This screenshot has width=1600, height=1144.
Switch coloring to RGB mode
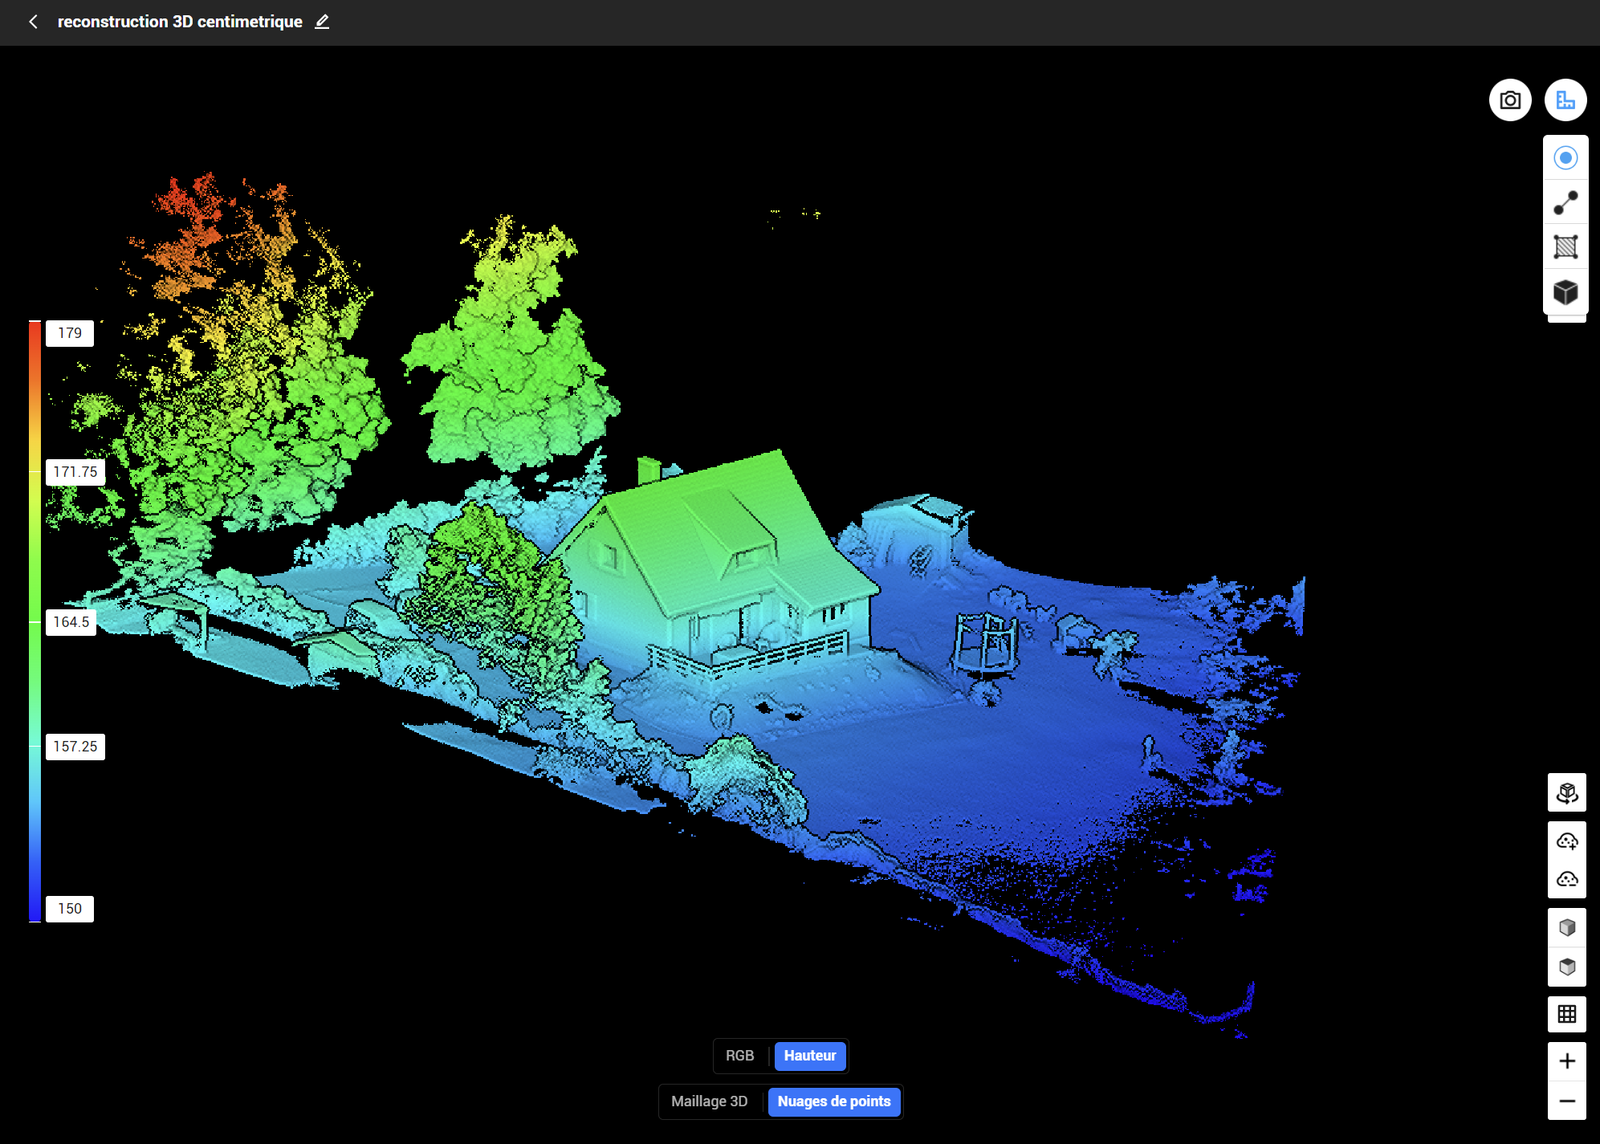[x=740, y=1056]
